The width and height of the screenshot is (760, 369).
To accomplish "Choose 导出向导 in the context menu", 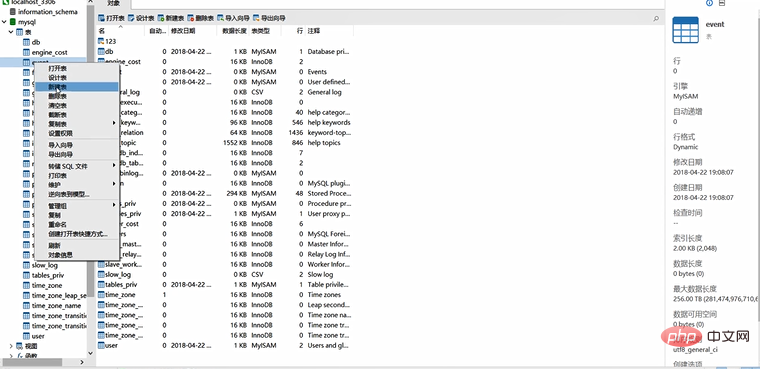I will 77,155.
